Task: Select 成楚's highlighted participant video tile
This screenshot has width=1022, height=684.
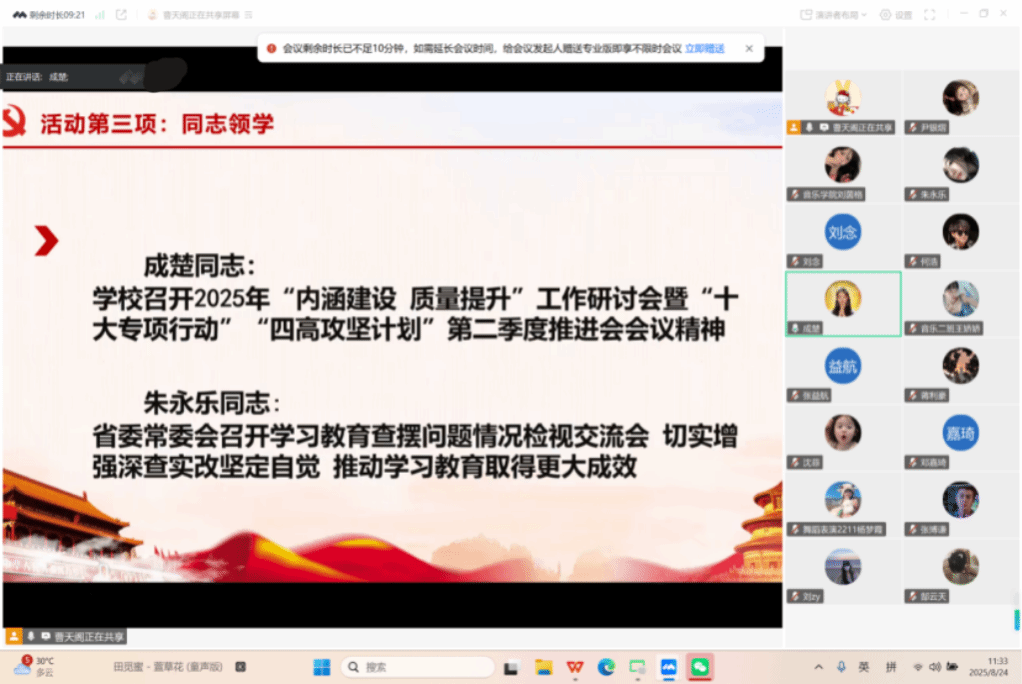Action: click(x=843, y=304)
